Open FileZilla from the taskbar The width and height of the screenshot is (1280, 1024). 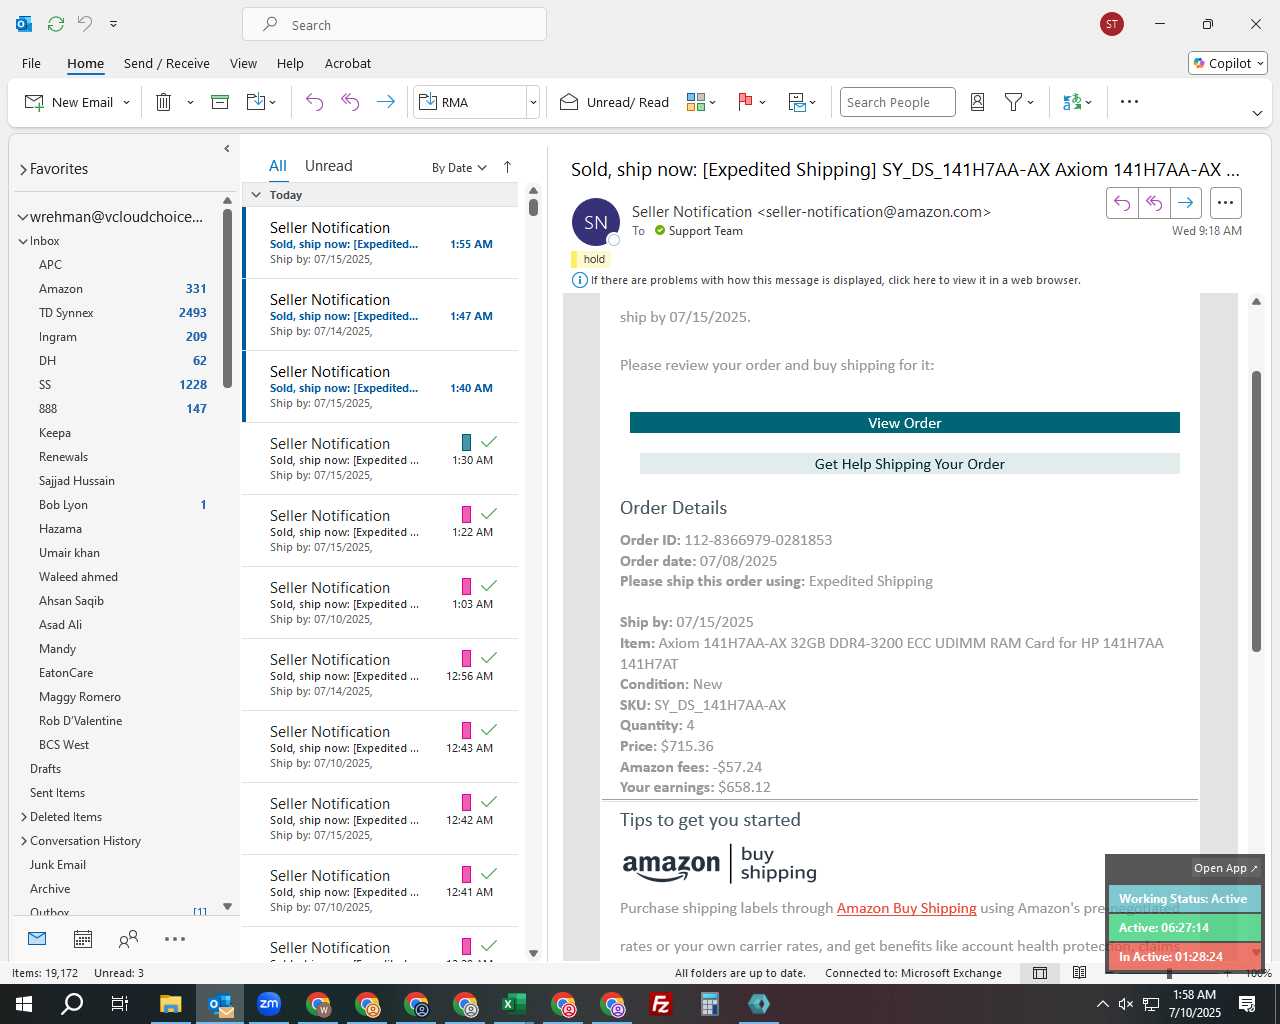coord(661,1004)
